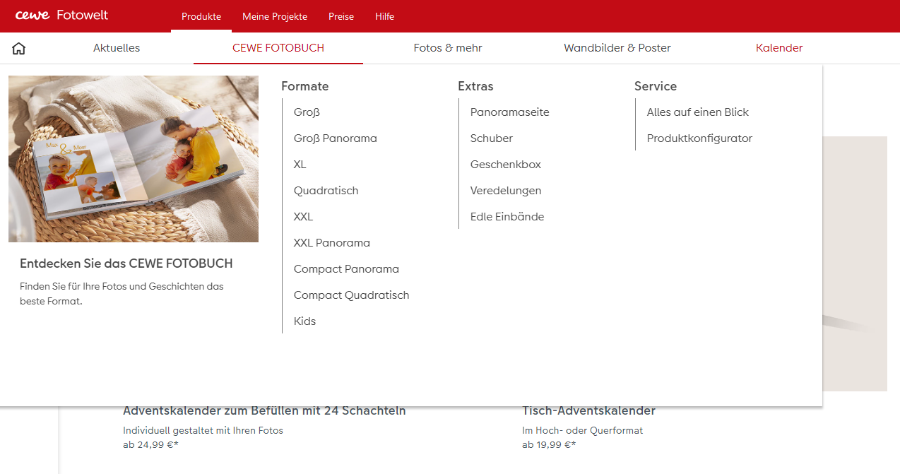
Task: Open the Compact Panorama format
Action: click(346, 269)
